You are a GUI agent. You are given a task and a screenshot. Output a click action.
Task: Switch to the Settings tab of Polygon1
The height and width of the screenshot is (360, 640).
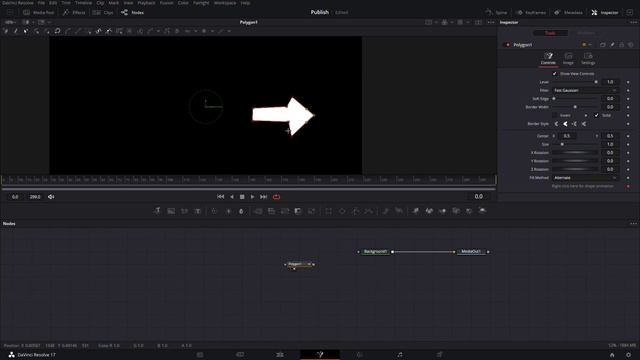tap(588, 58)
